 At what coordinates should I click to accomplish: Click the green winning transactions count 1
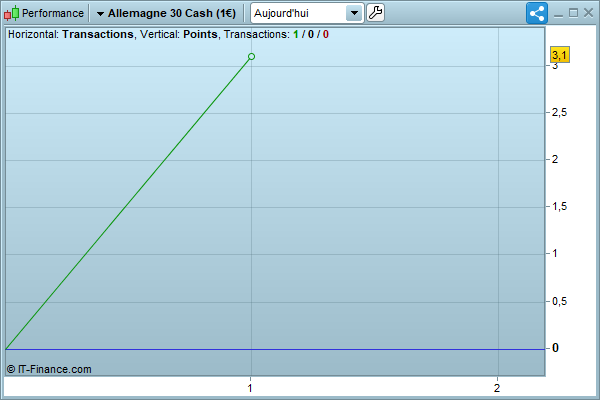(296, 34)
